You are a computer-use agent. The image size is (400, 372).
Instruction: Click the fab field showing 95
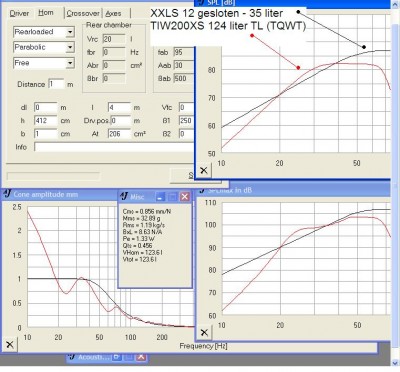(x=184, y=52)
